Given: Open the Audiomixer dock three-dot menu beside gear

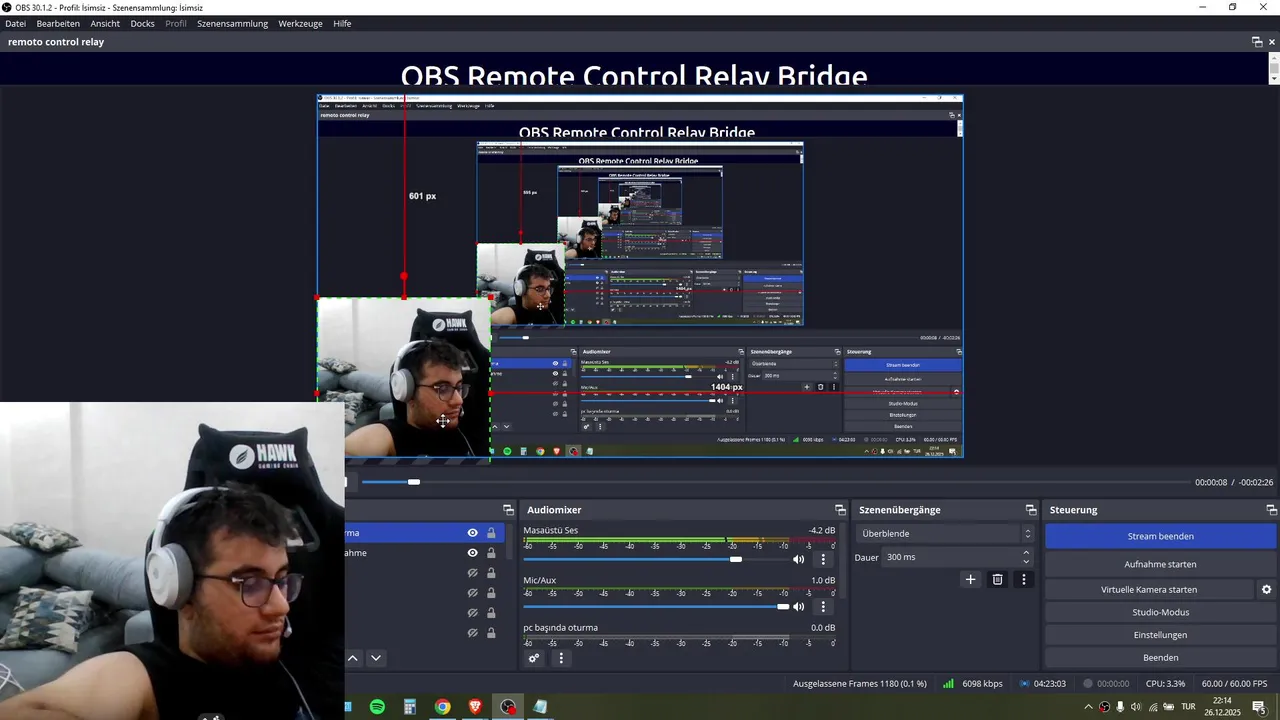Looking at the screenshot, I should [561, 658].
